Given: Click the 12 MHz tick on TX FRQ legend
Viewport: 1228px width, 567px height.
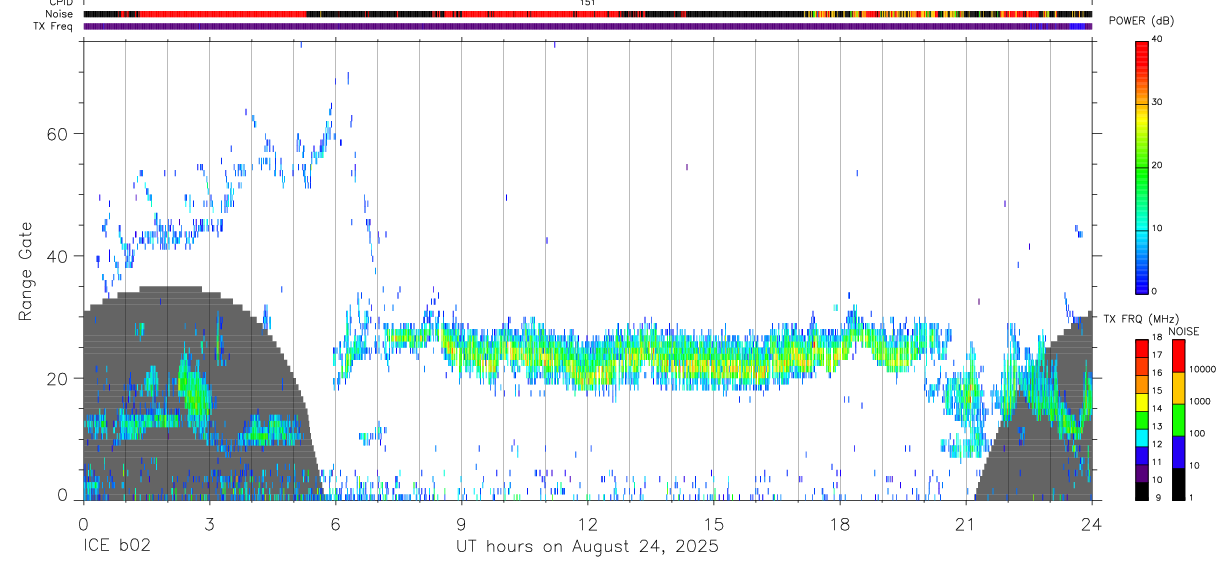Looking at the screenshot, I should pyautogui.click(x=1158, y=446).
